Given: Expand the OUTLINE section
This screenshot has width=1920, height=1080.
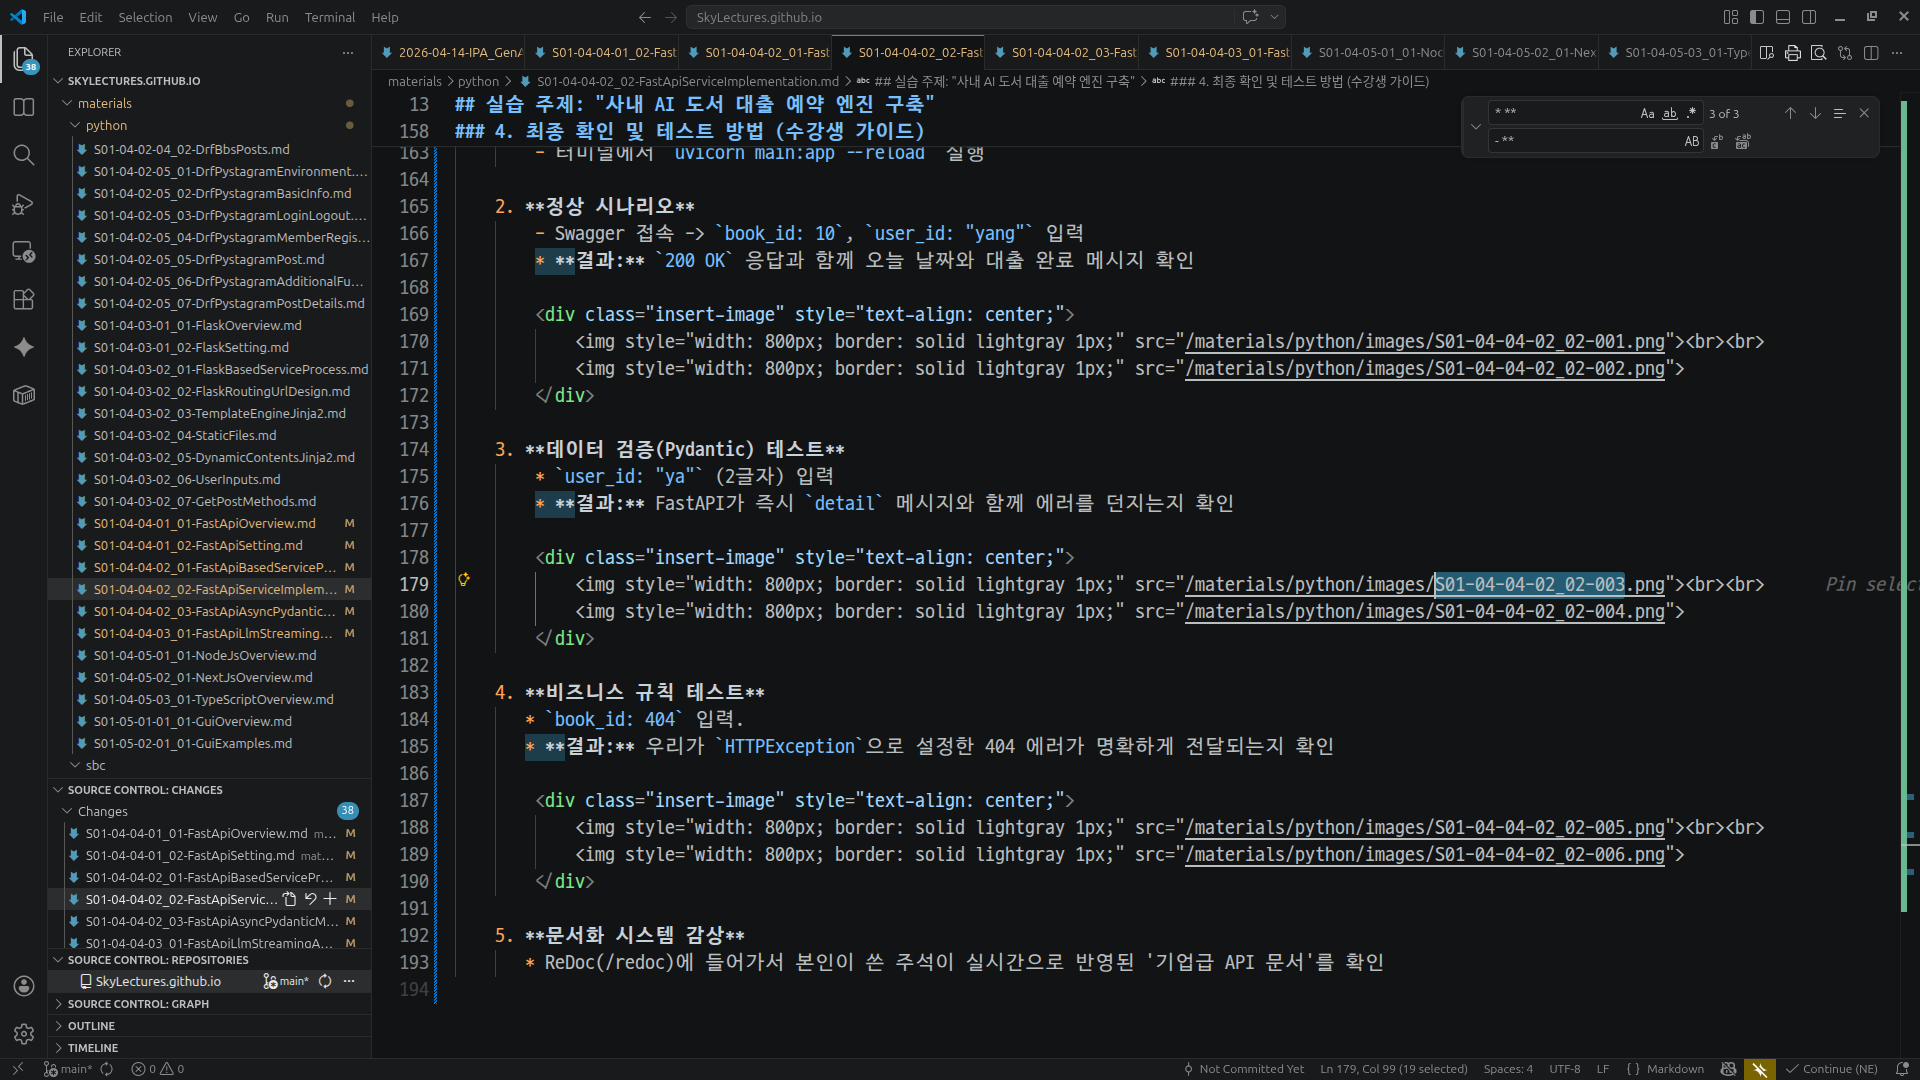Looking at the screenshot, I should coord(91,1026).
